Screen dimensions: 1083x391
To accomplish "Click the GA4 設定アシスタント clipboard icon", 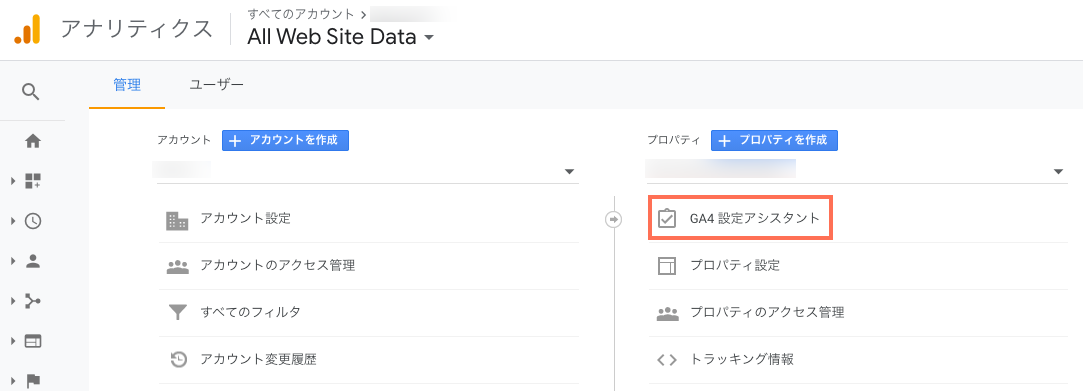I will pos(667,219).
